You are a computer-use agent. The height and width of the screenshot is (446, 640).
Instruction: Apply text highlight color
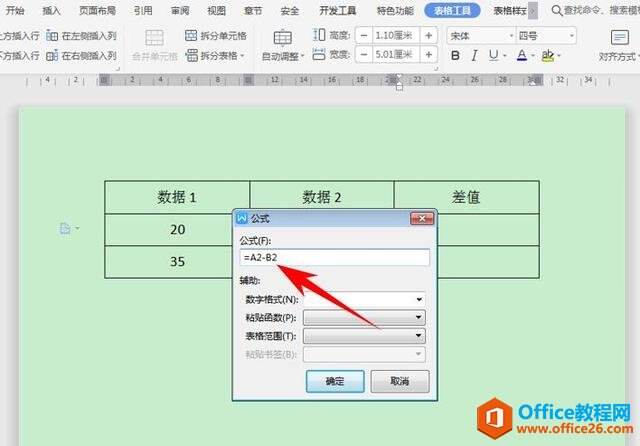(548, 55)
